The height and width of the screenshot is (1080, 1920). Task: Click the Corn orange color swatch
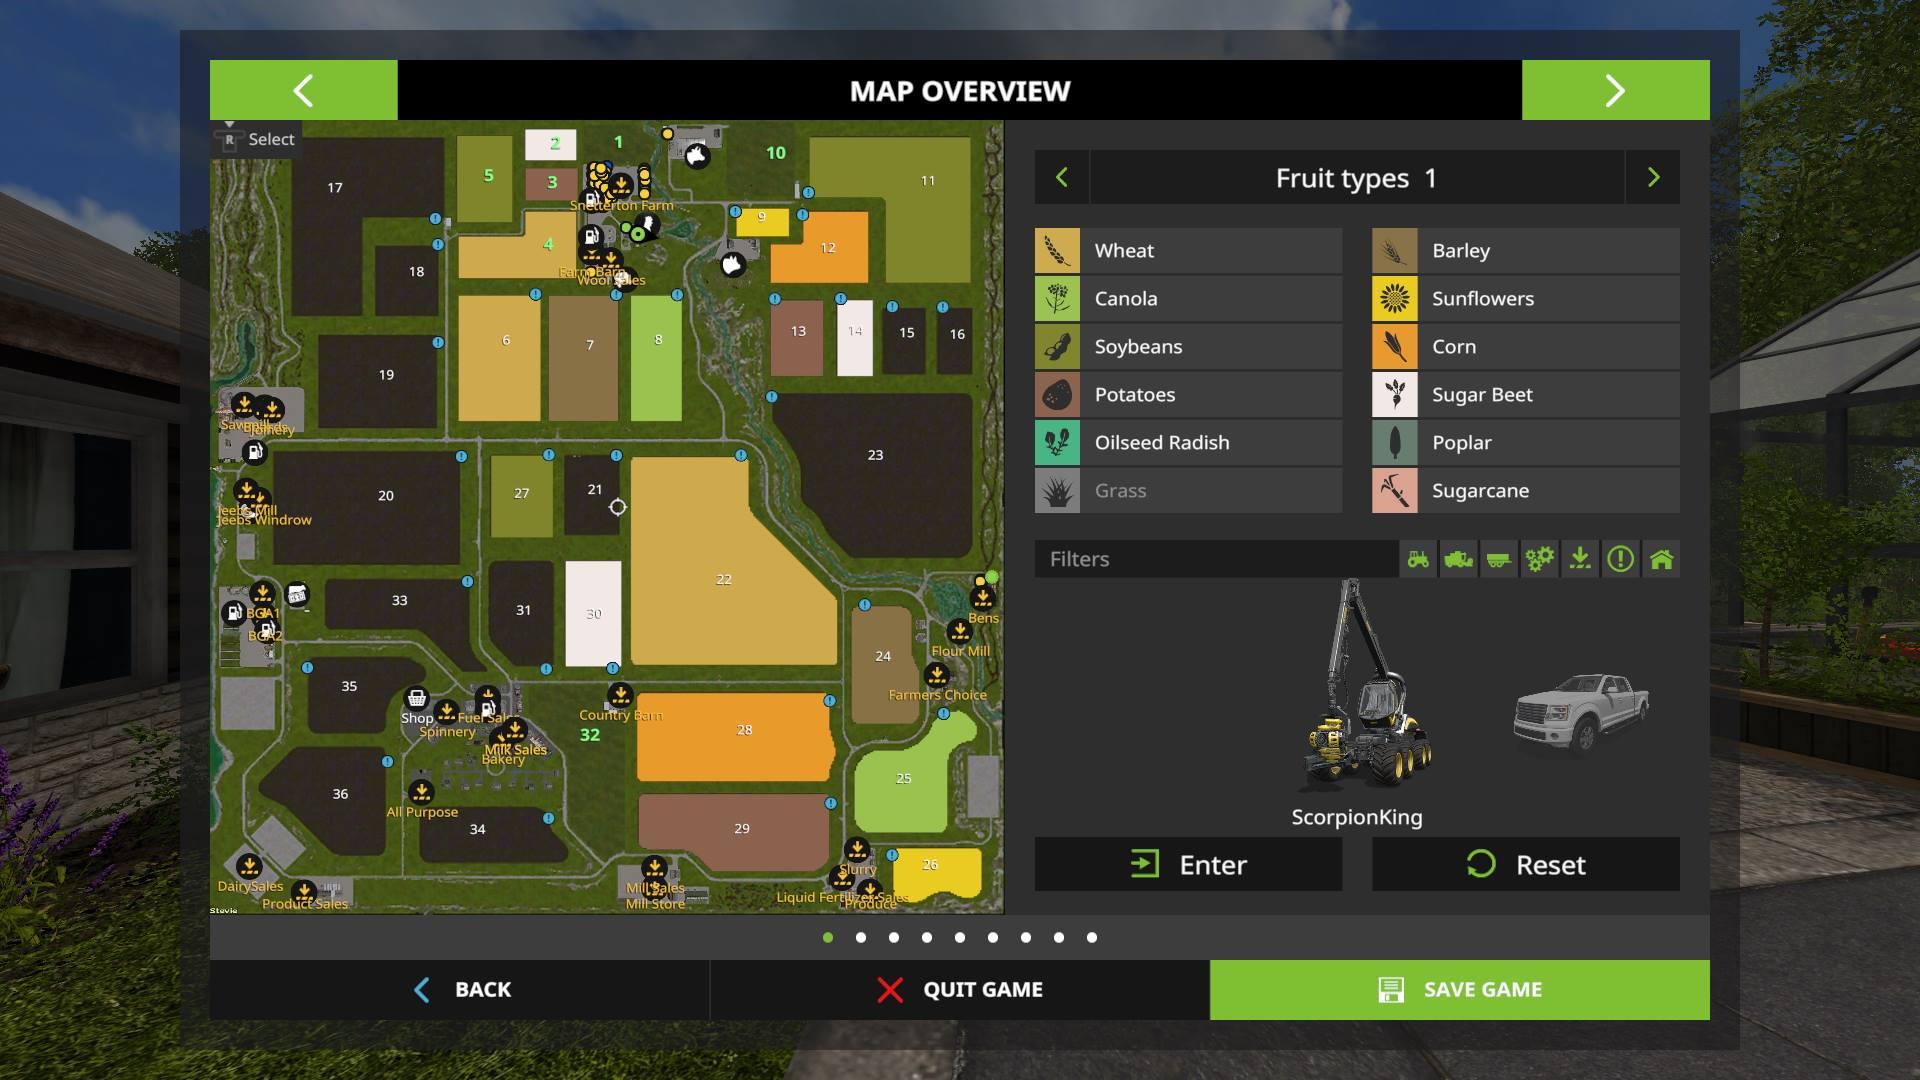(1394, 347)
